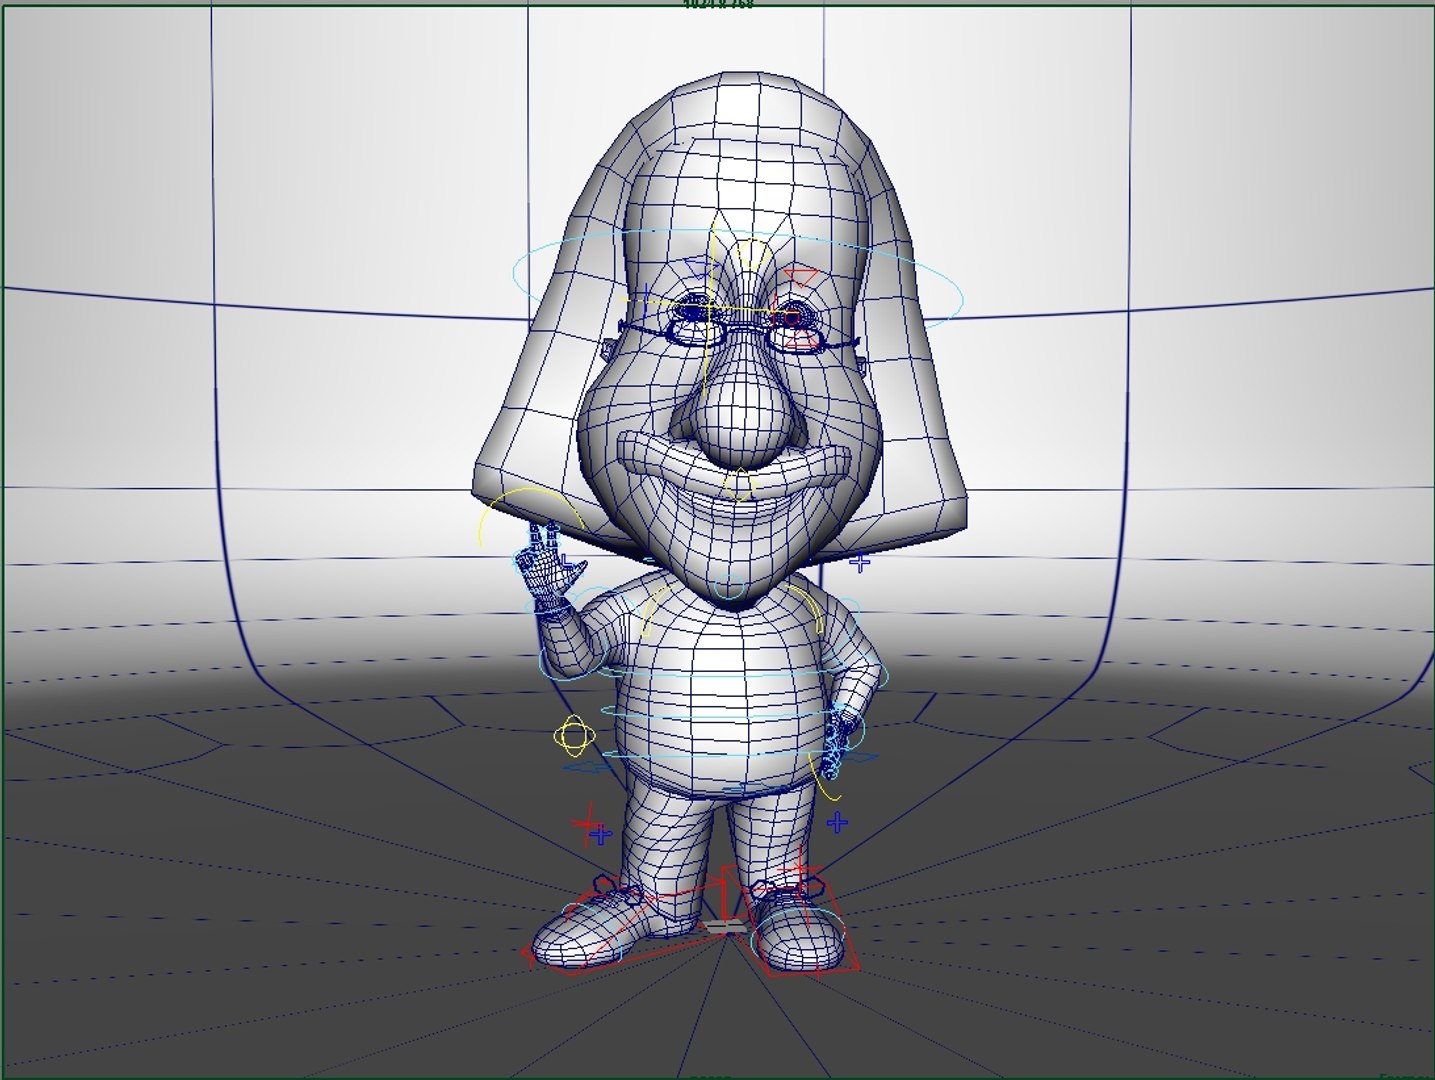This screenshot has width=1435, height=1080.
Task: Select the gray root control between the feet
Action: [724, 927]
